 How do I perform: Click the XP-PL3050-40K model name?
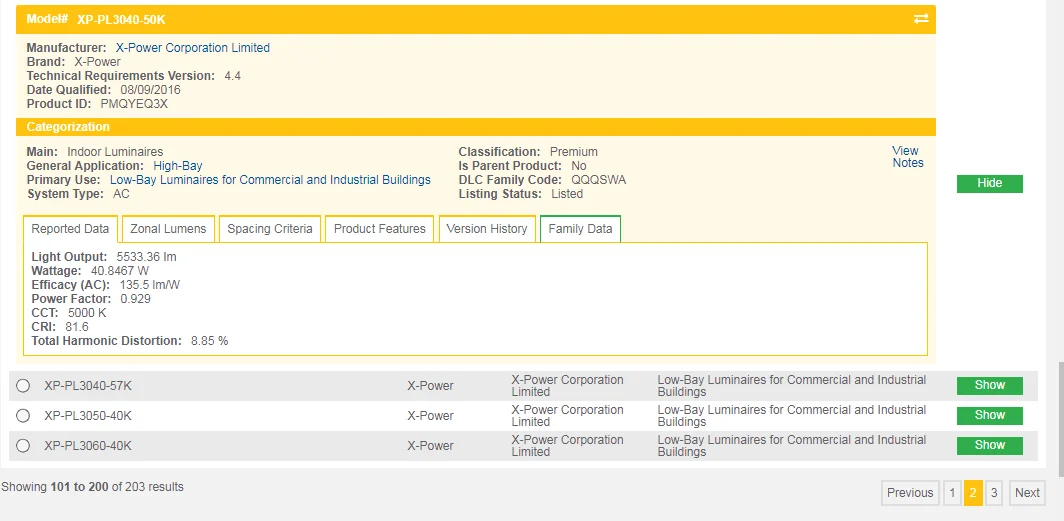tap(88, 416)
